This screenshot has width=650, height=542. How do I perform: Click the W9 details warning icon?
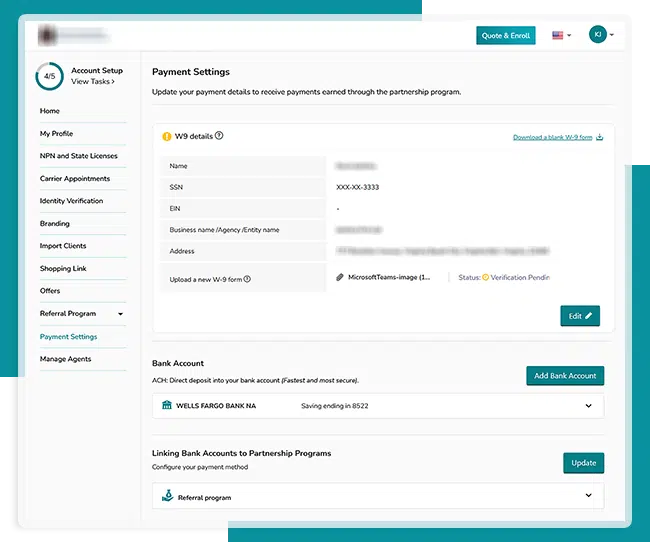coord(167,136)
